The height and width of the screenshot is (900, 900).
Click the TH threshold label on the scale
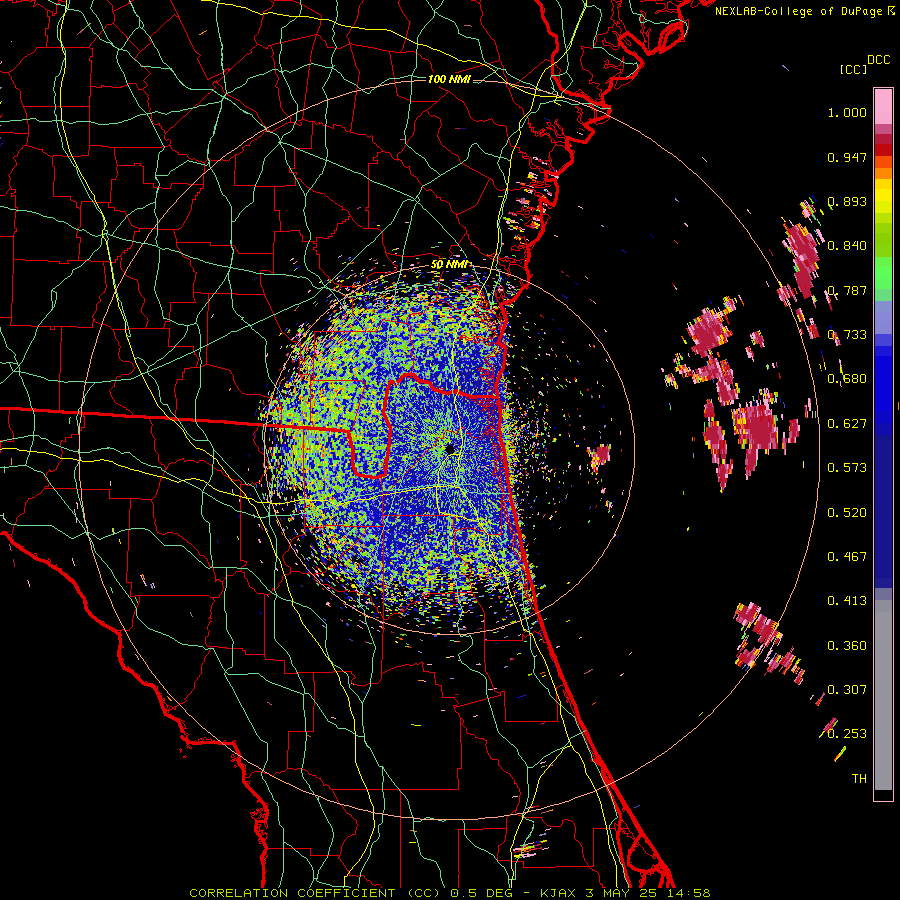click(x=859, y=779)
